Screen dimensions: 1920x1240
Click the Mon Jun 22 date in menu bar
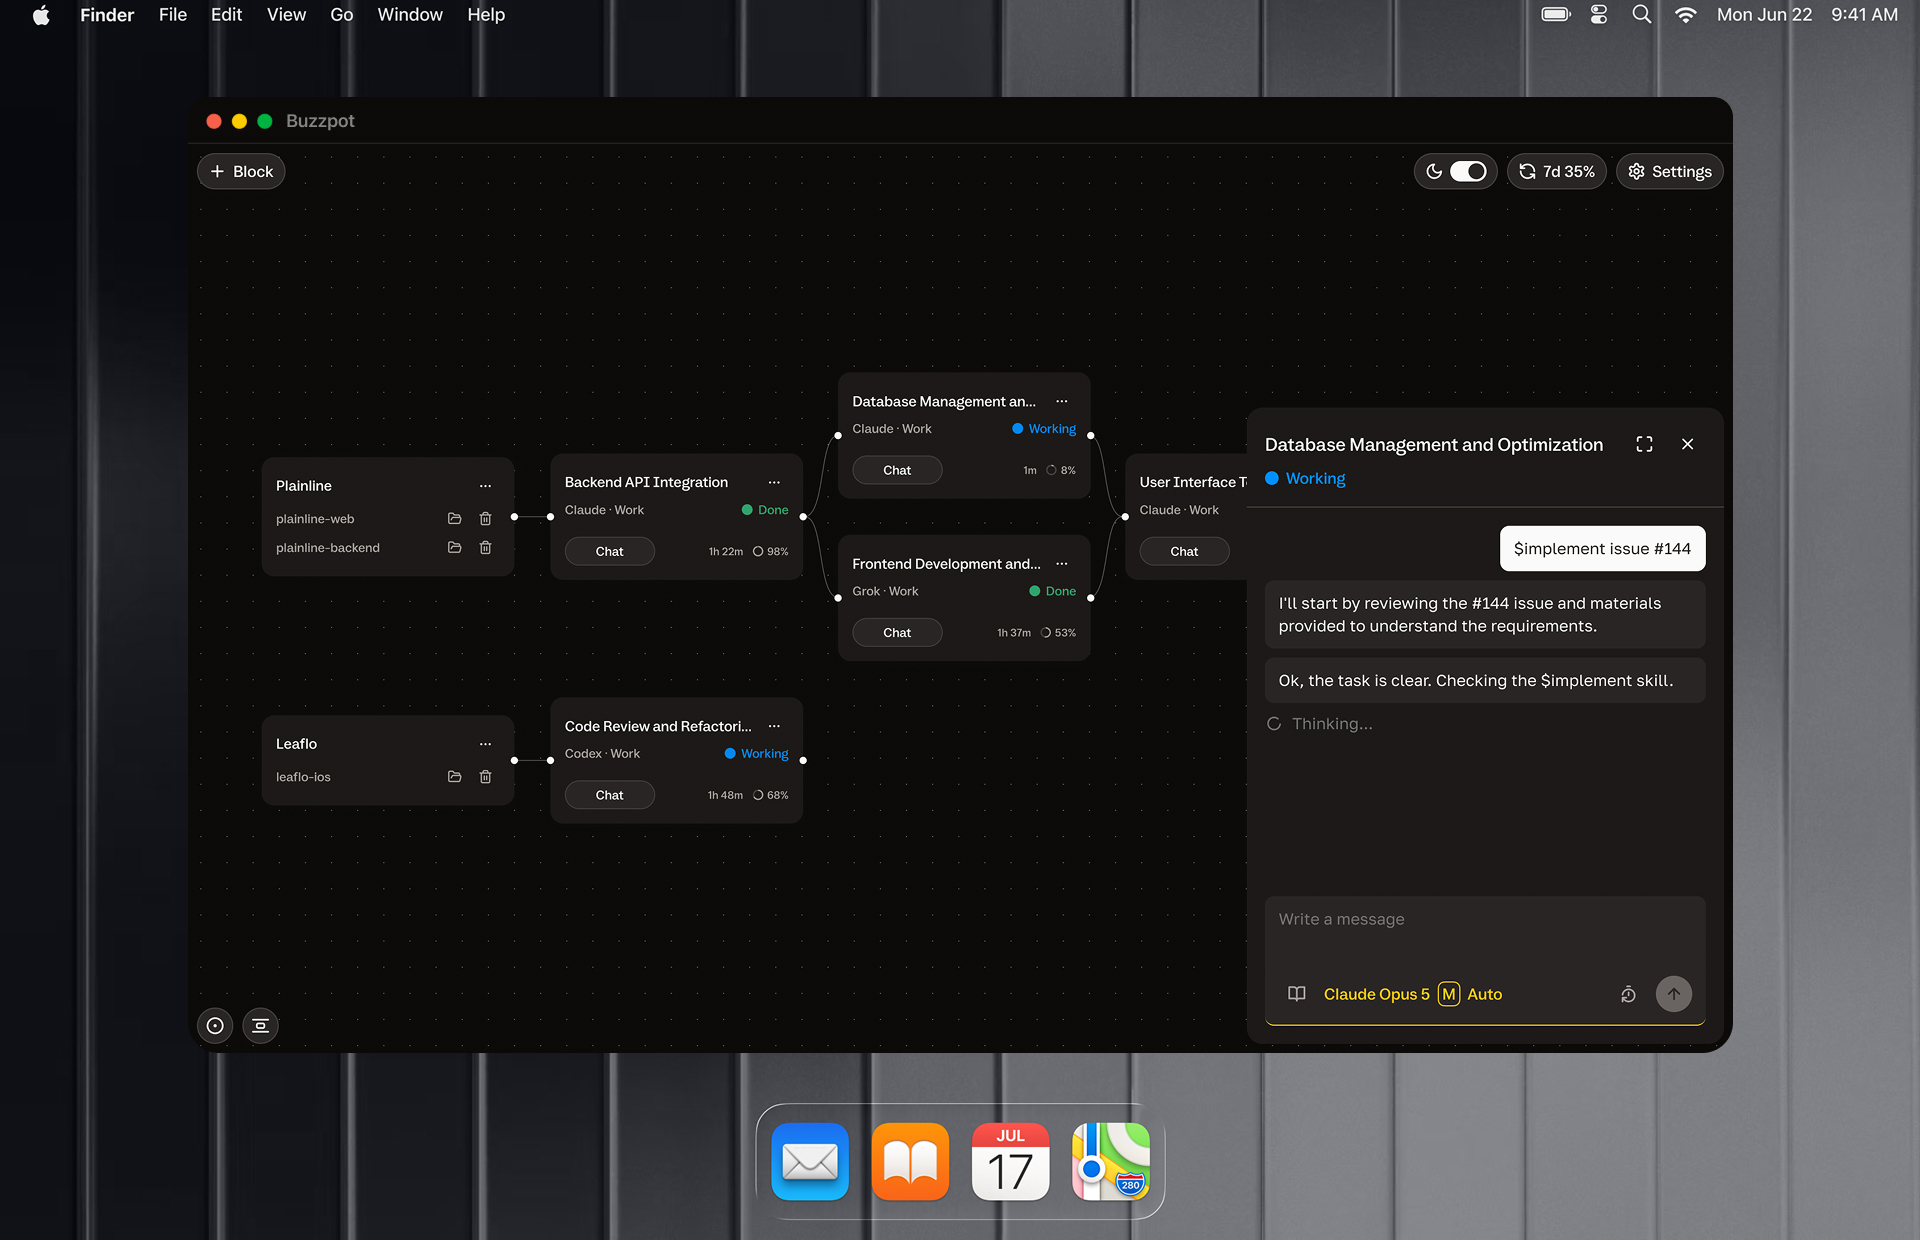1764,15
